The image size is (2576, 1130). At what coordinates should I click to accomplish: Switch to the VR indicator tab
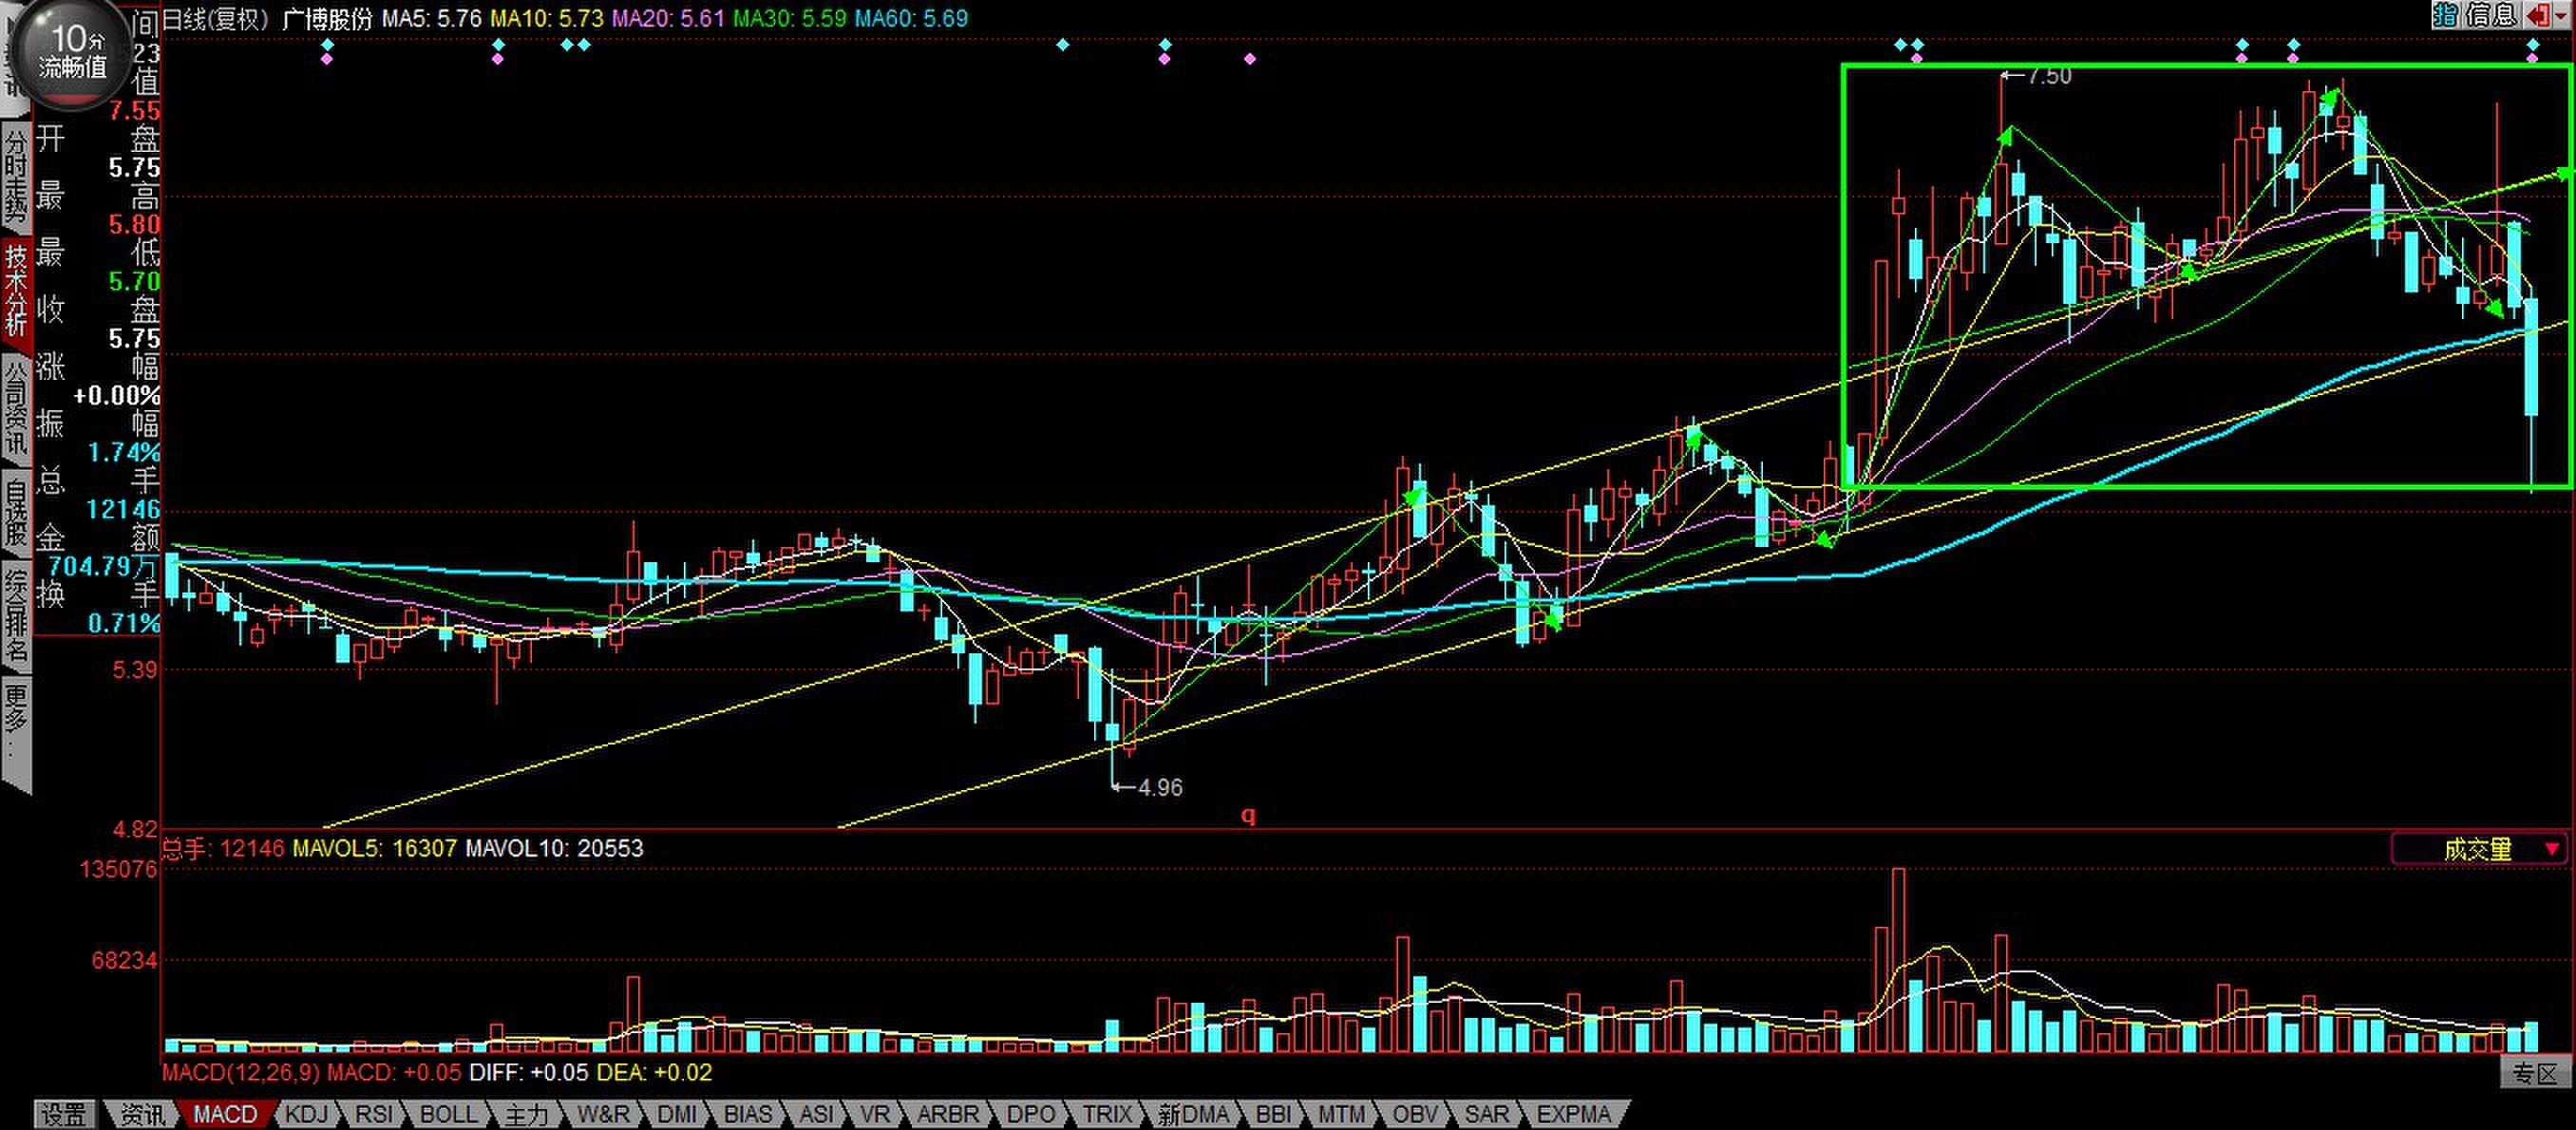click(x=875, y=1114)
